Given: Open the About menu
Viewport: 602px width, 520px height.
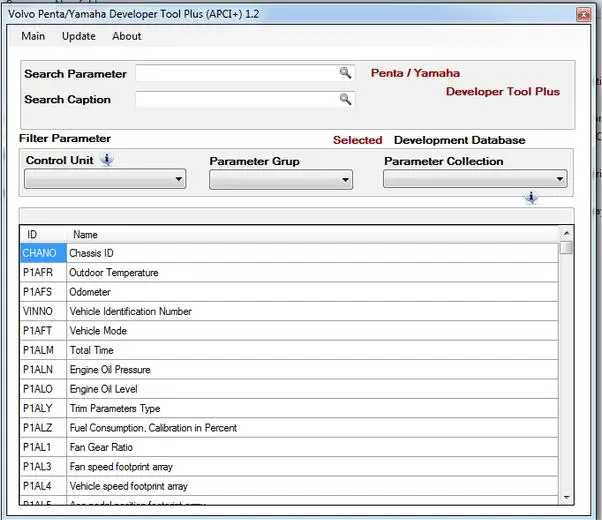Looking at the screenshot, I should (x=127, y=36).
